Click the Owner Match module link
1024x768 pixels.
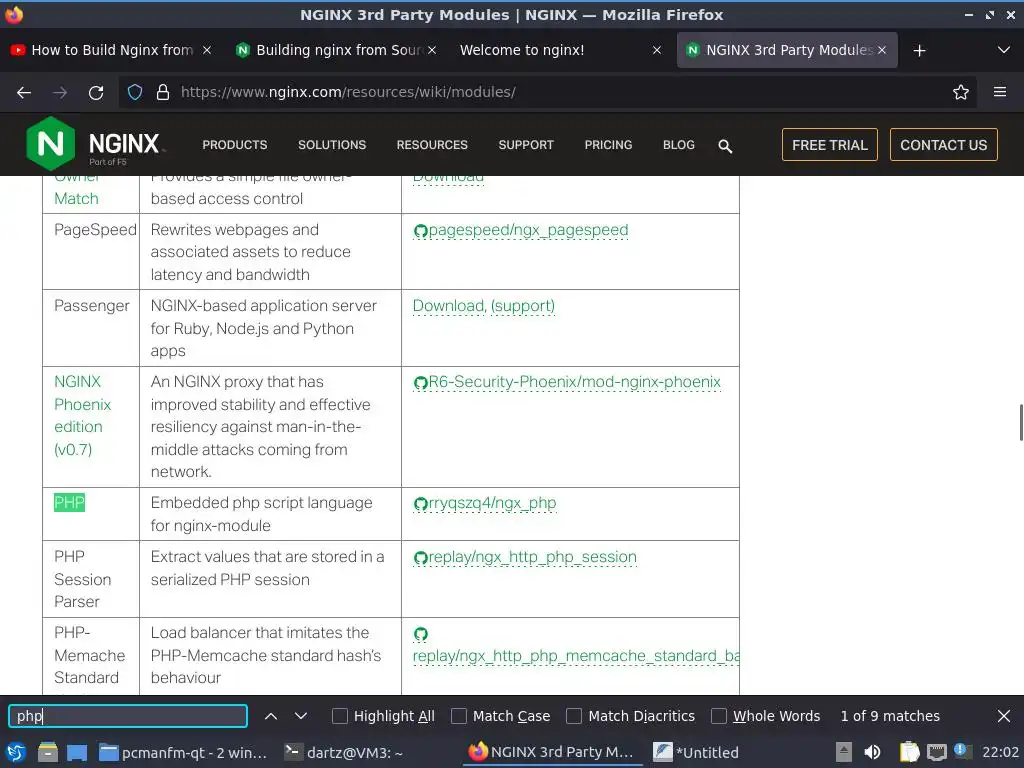[76, 189]
